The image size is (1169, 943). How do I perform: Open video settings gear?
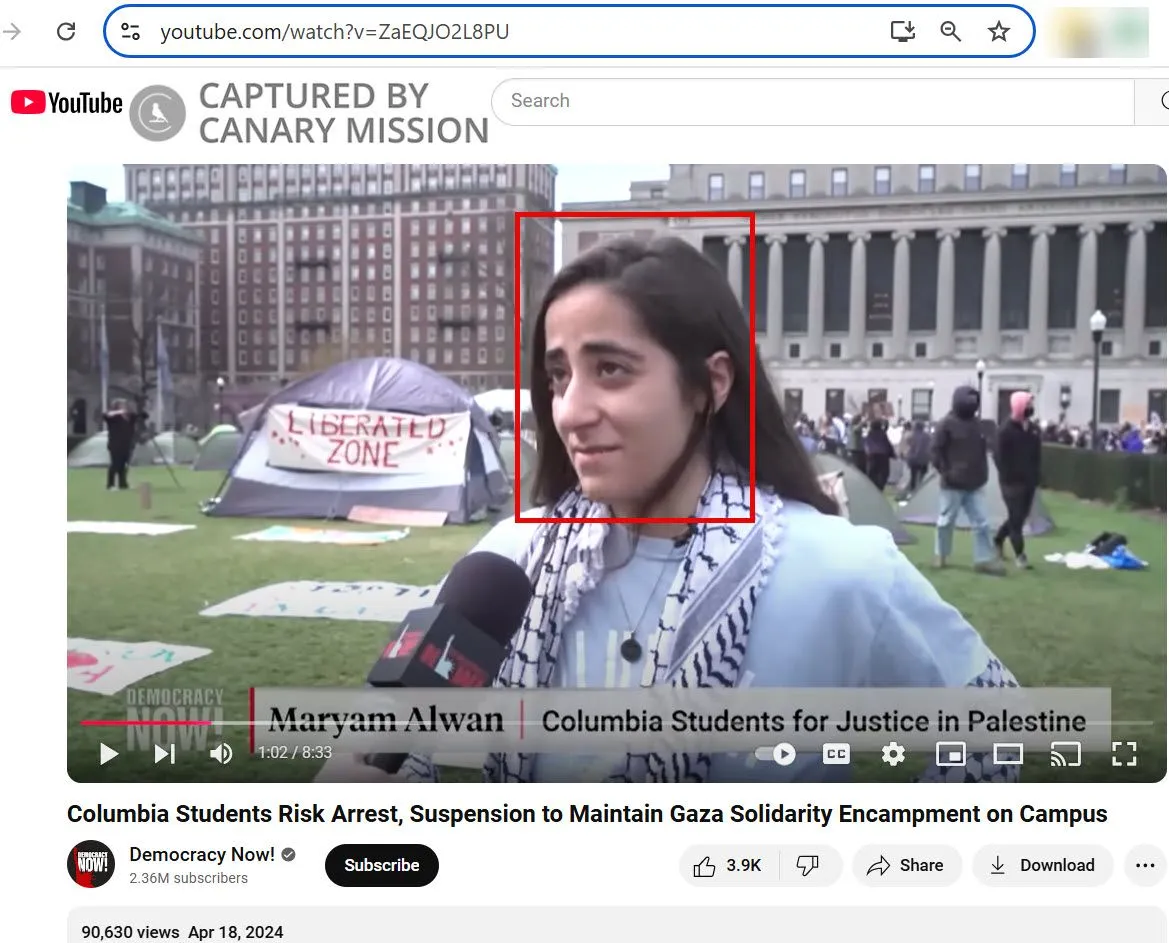coord(892,754)
